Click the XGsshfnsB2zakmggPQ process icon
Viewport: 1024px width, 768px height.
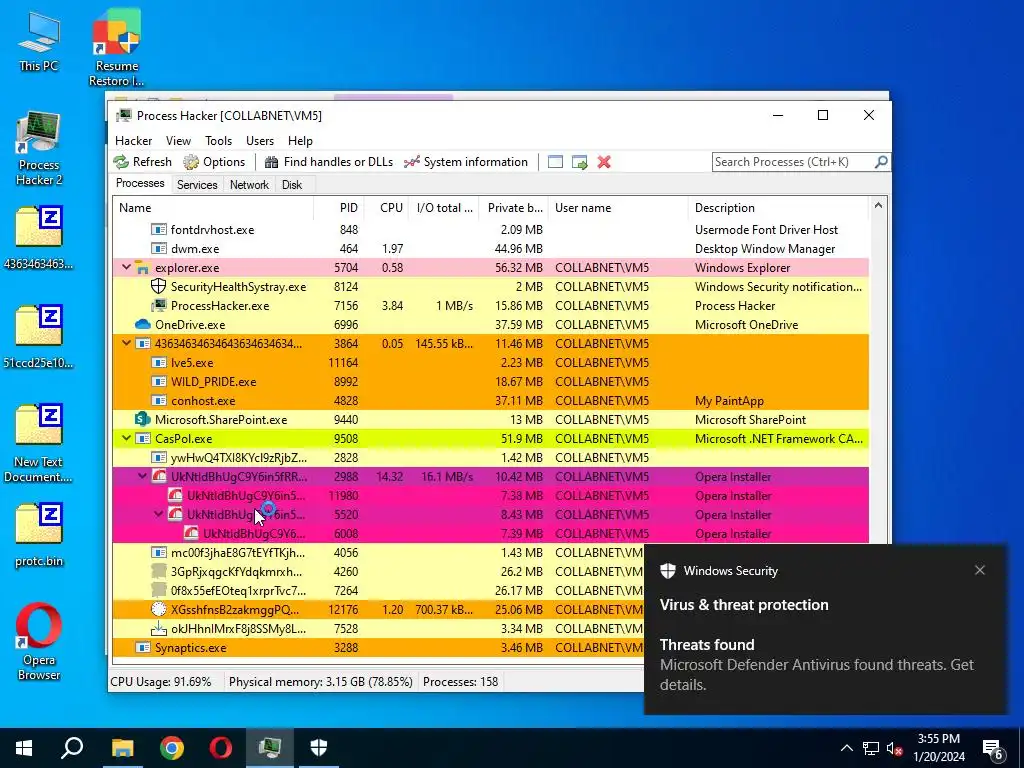[158, 609]
